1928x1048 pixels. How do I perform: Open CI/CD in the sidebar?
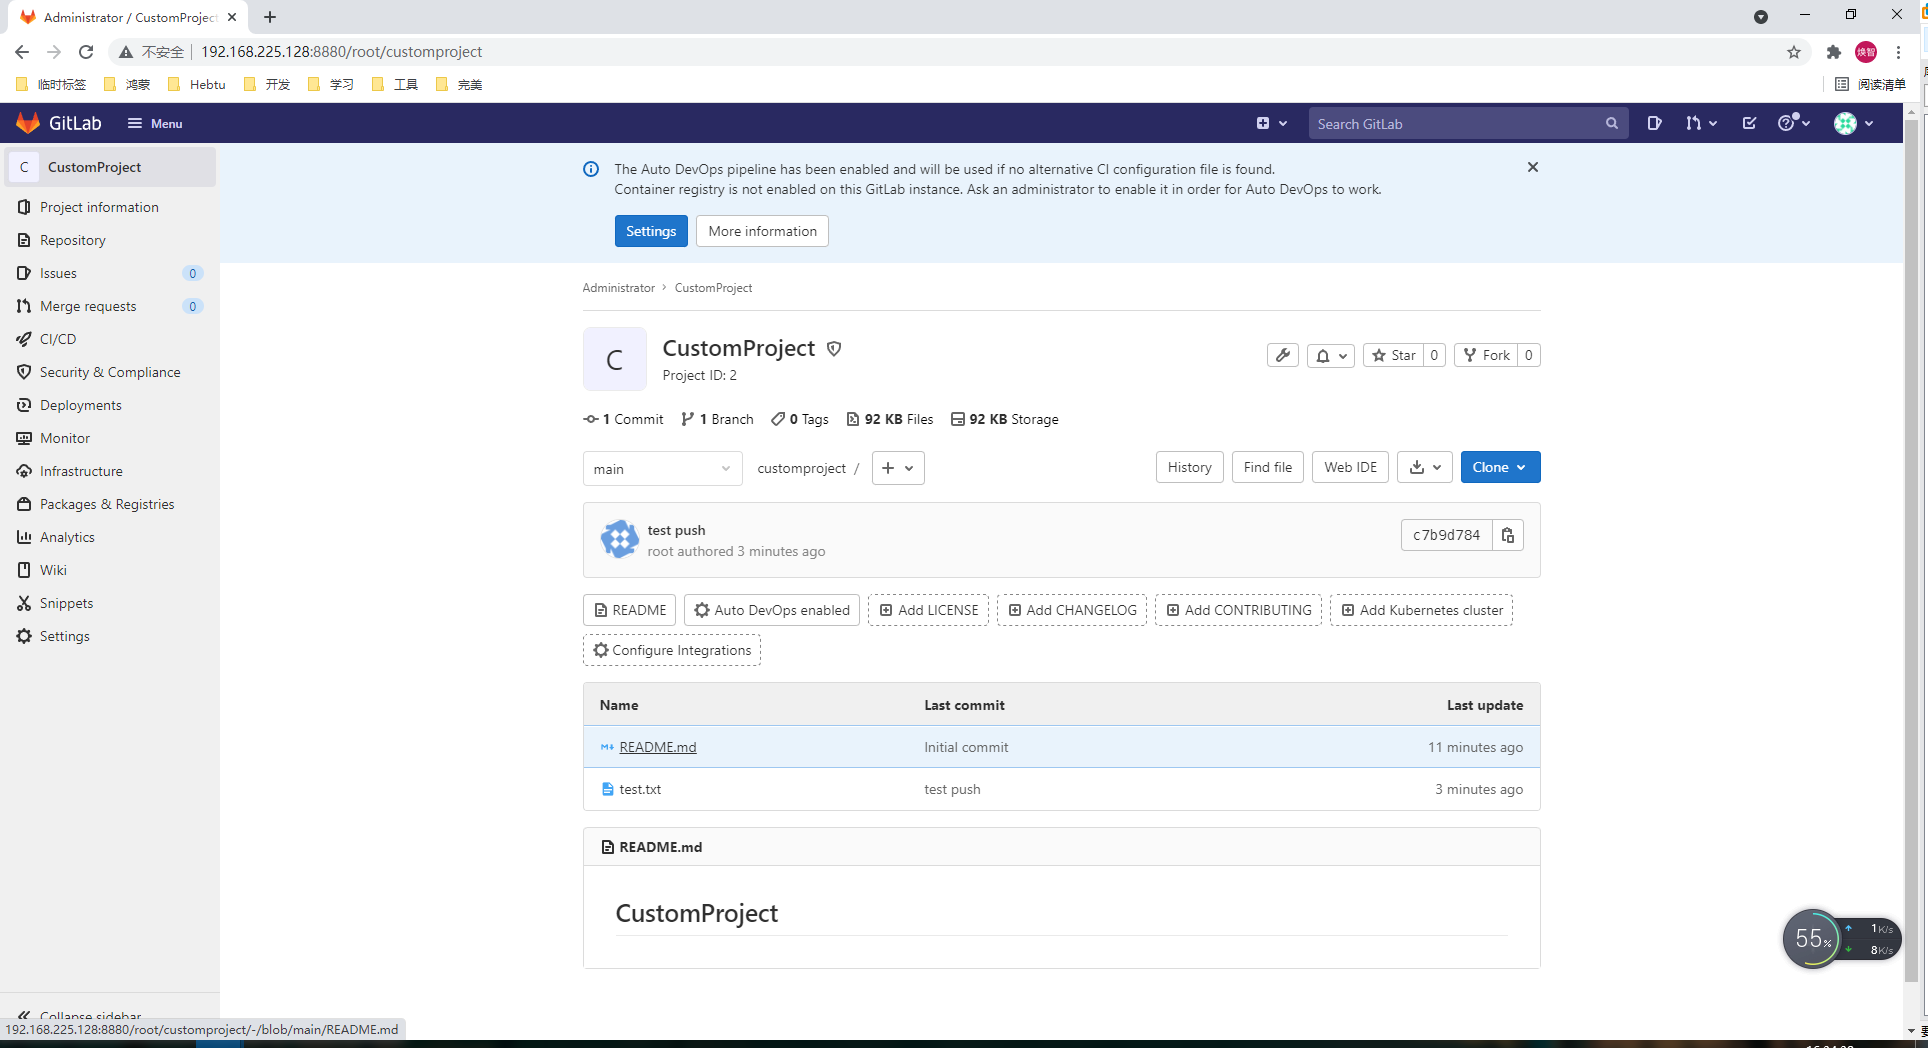58,339
